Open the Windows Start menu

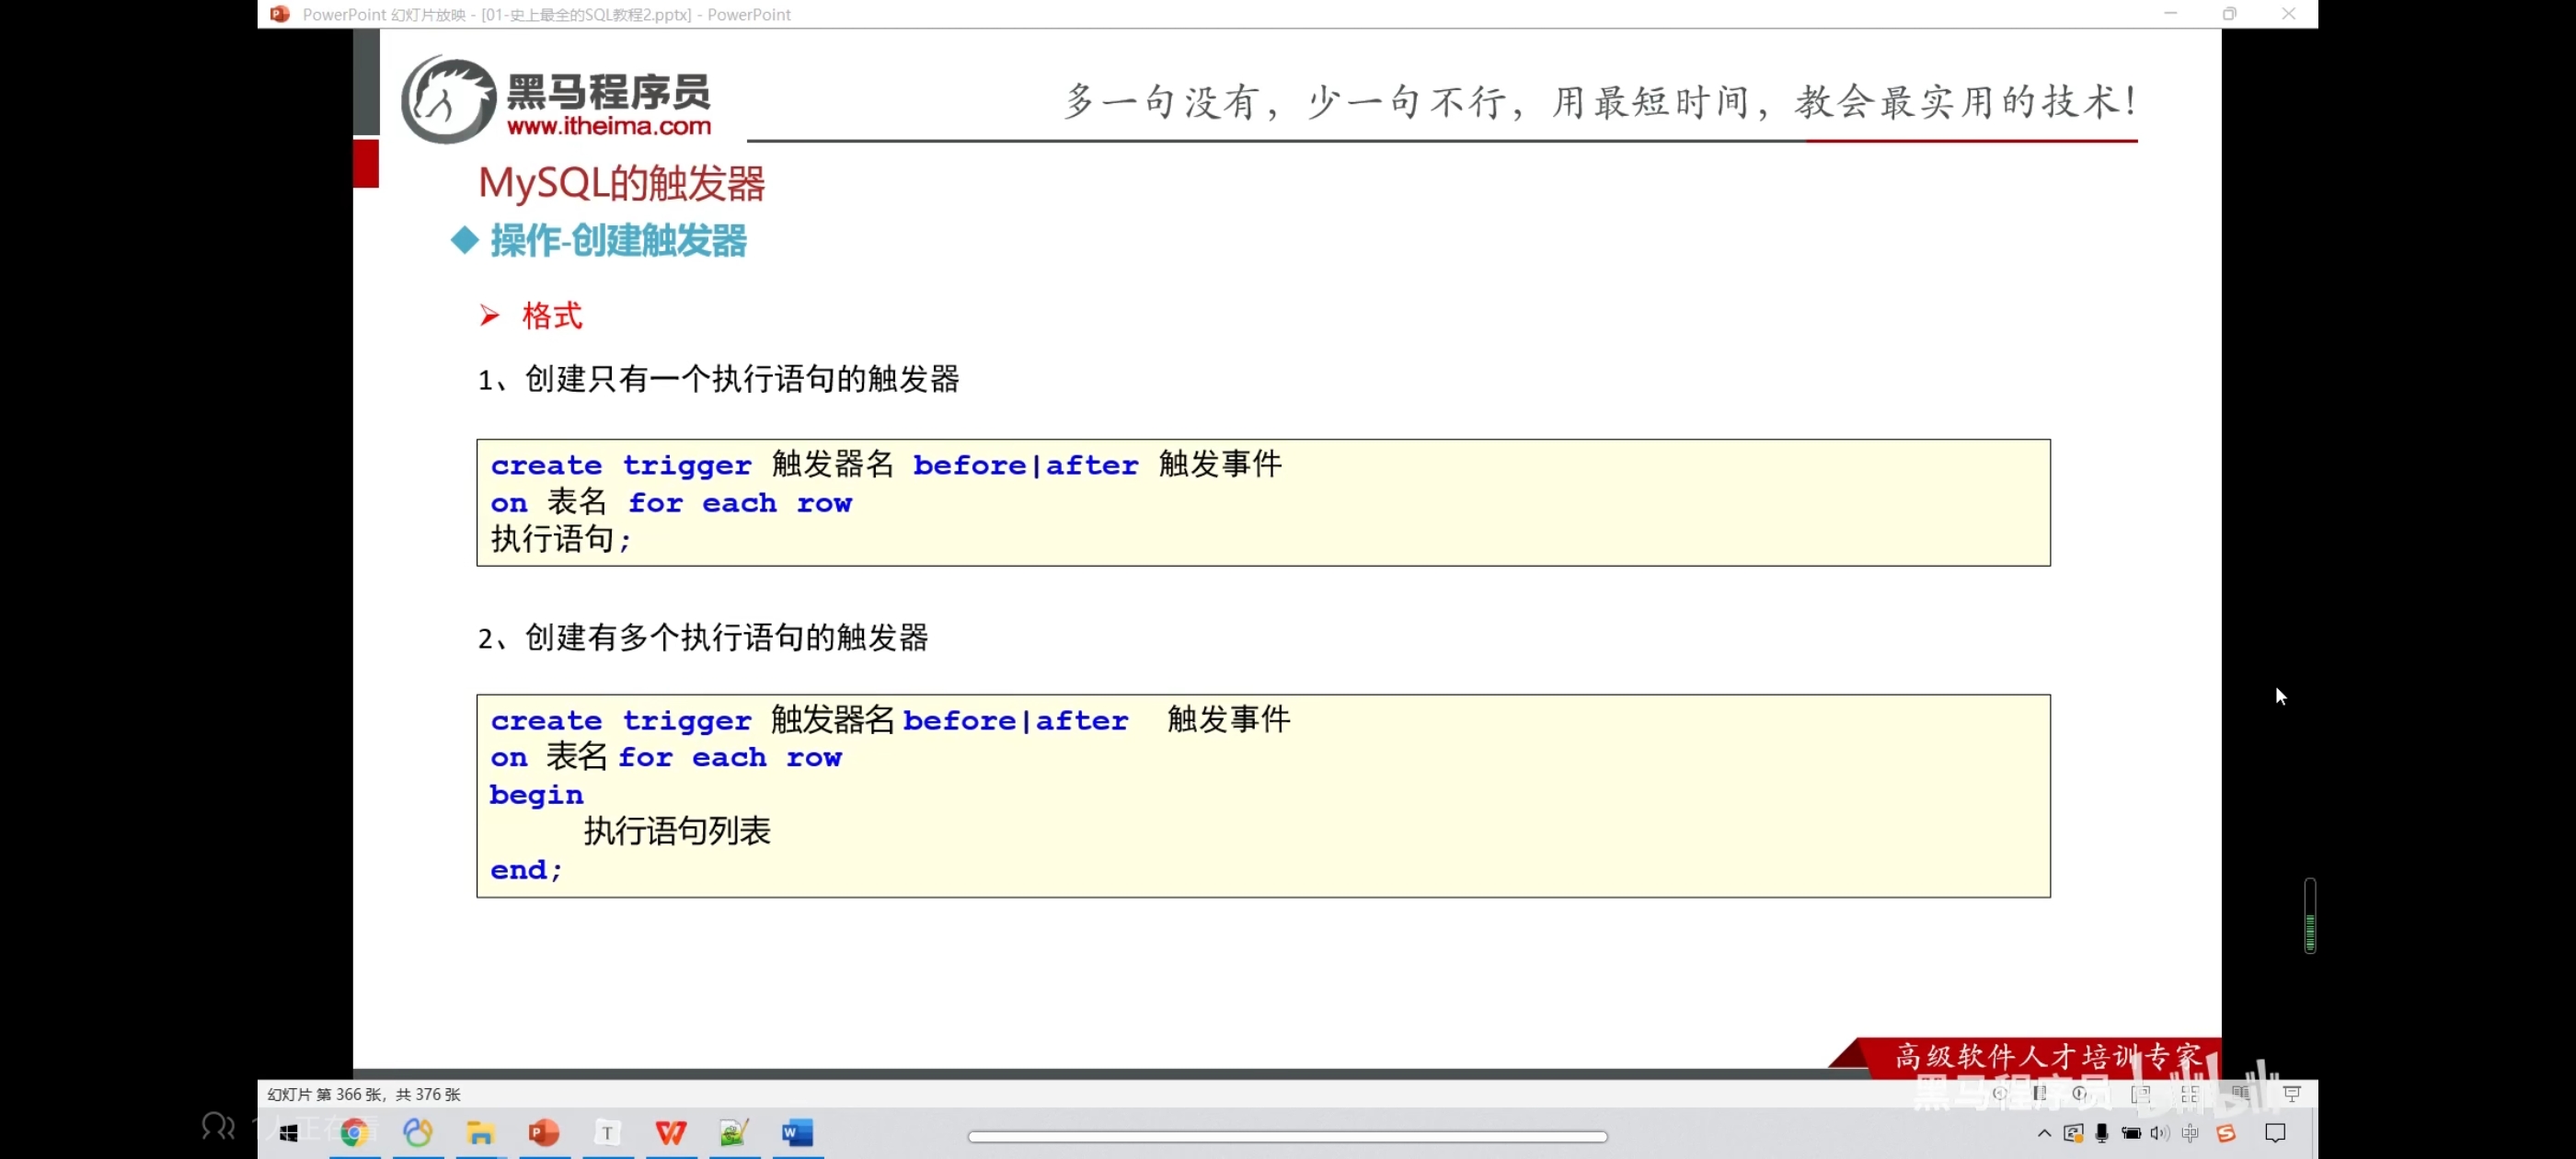coord(289,1132)
